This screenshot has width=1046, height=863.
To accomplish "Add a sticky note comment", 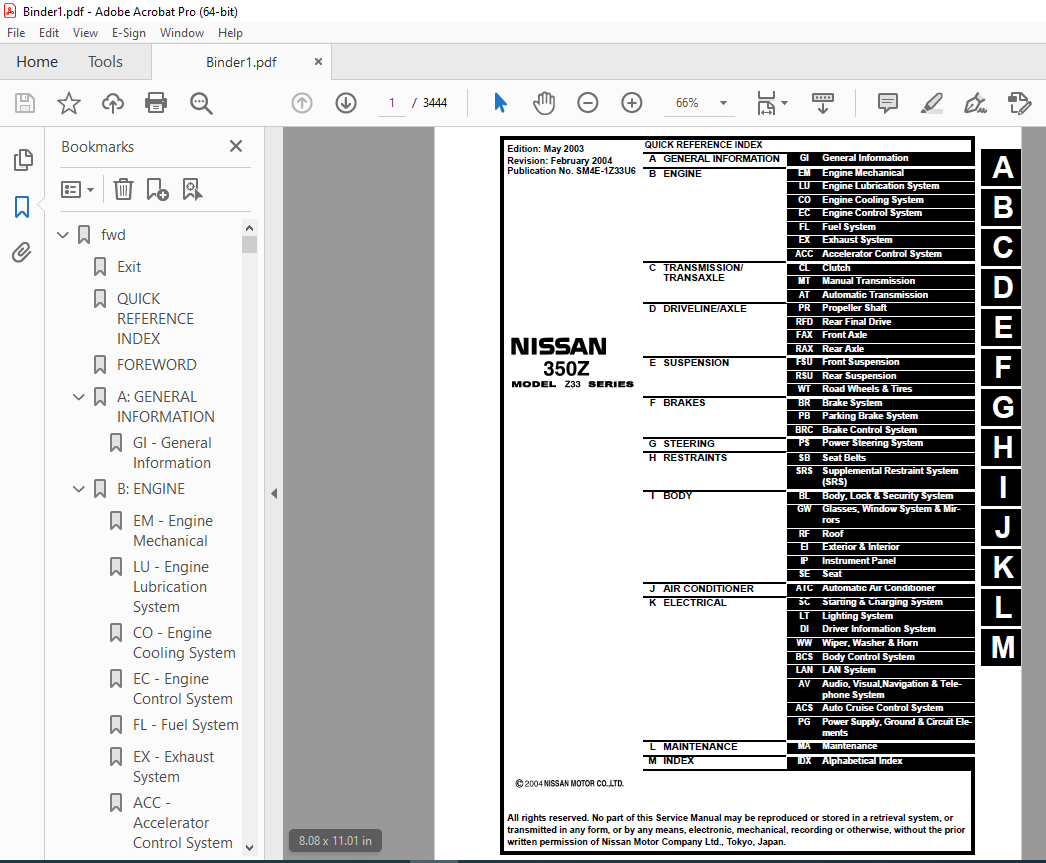I will coord(887,103).
